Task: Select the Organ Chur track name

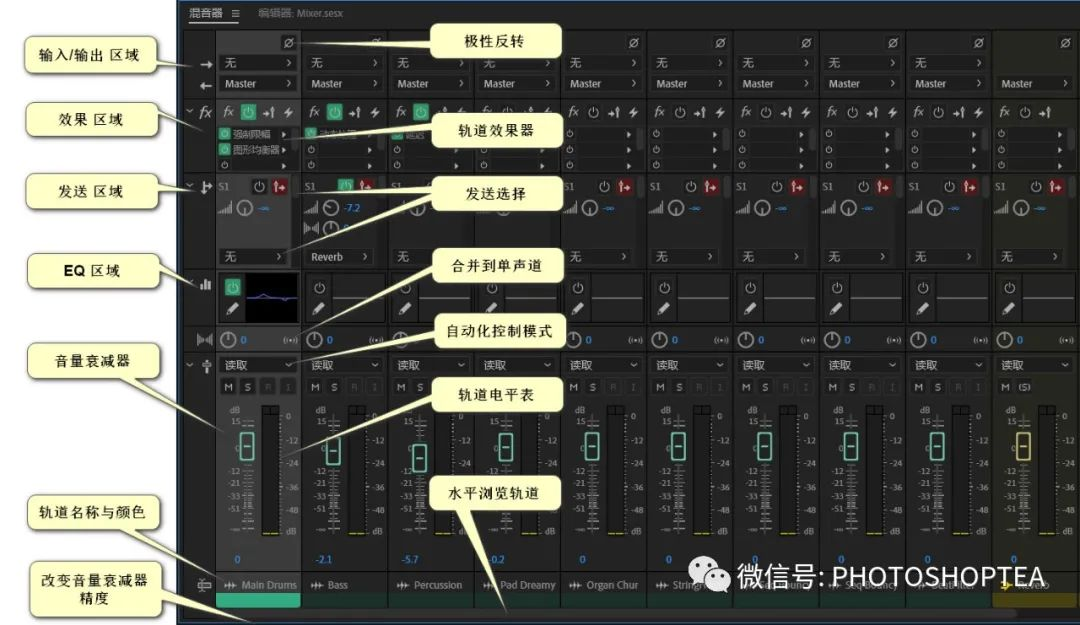Action: (612, 585)
